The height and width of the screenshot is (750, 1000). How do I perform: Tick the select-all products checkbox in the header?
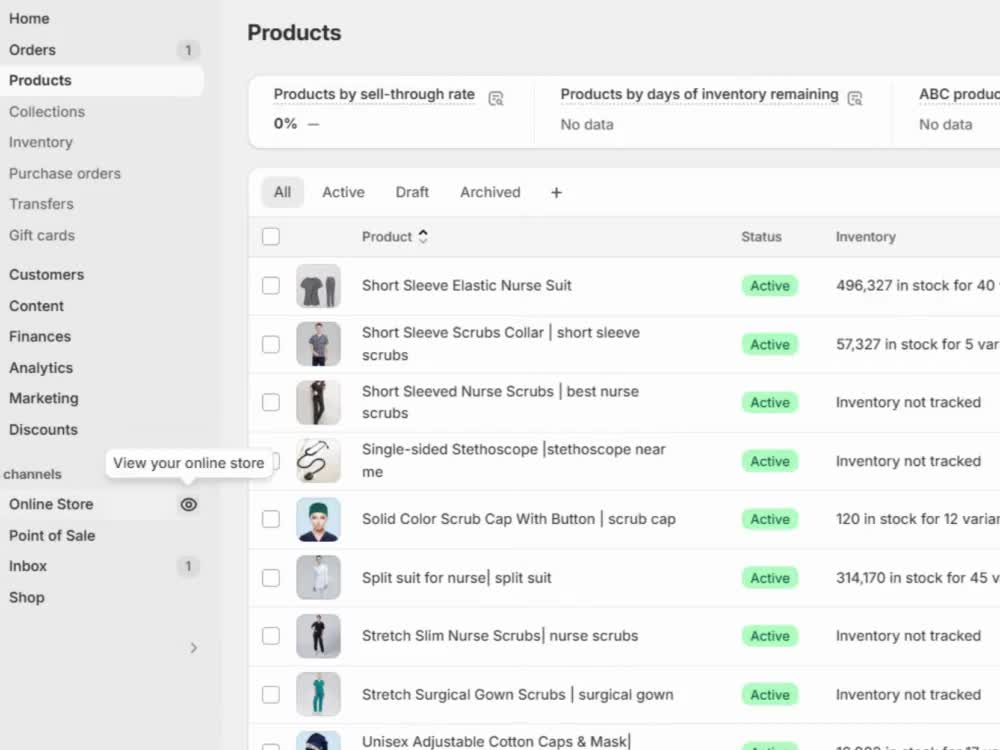coord(271,237)
